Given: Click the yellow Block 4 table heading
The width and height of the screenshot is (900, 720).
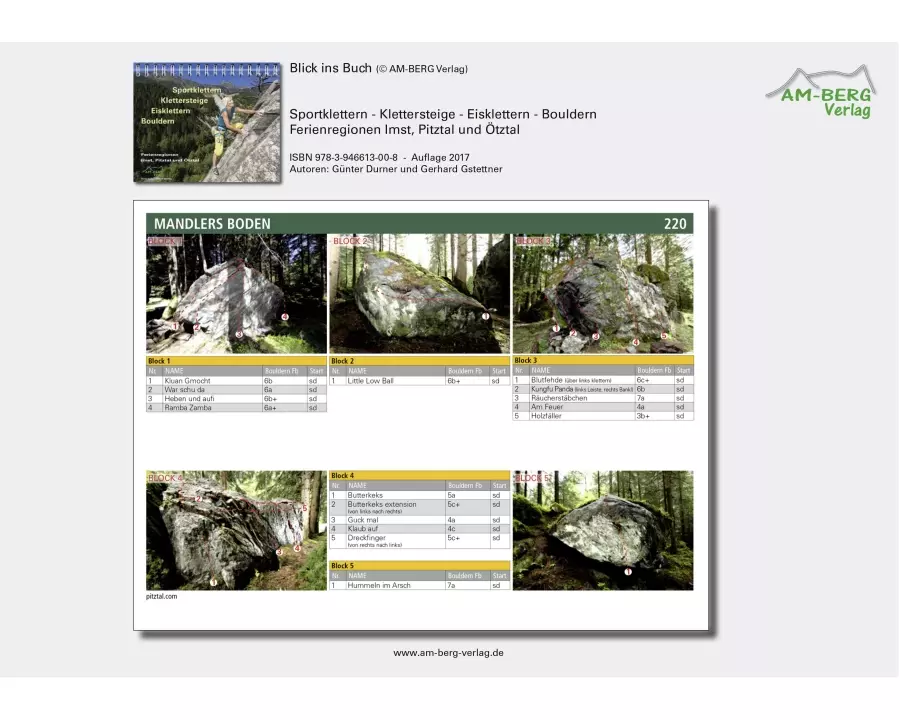Looking at the screenshot, I should 419,476.
